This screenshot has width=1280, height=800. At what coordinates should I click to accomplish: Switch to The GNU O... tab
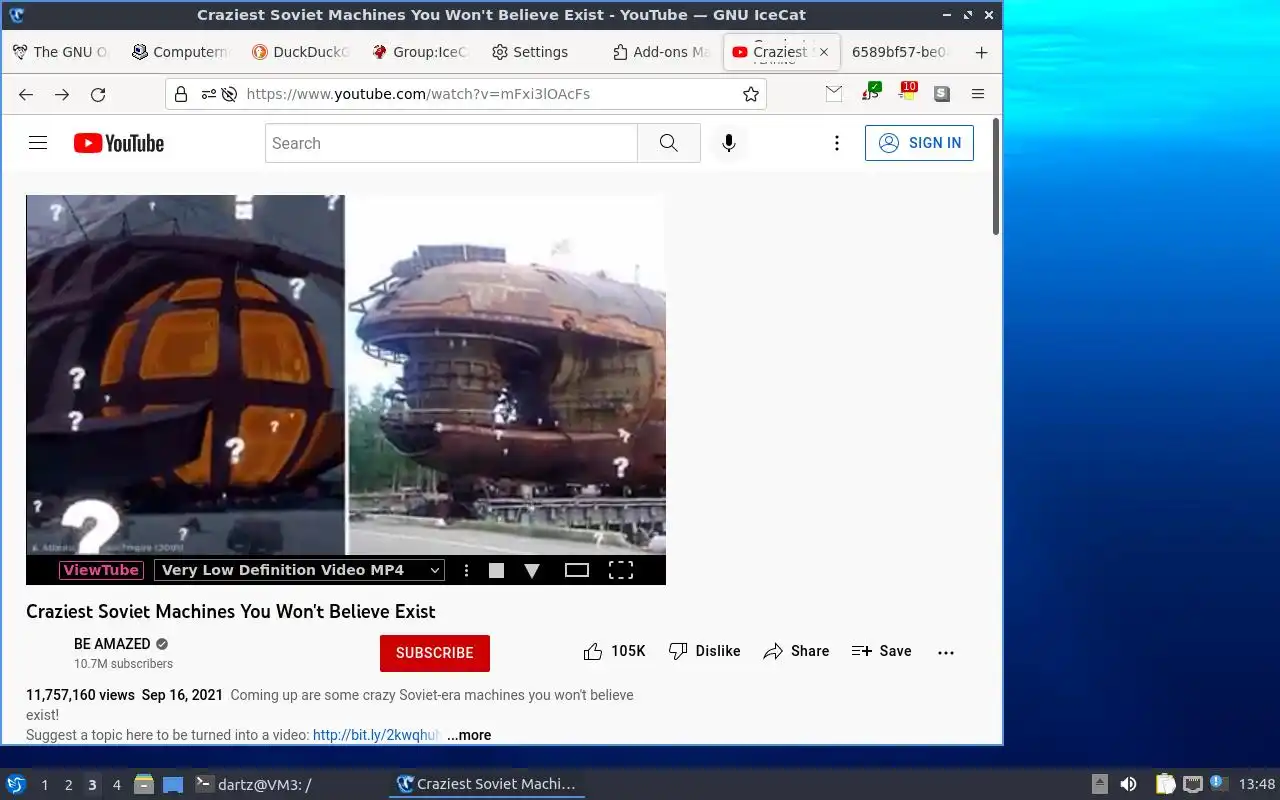(61, 52)
